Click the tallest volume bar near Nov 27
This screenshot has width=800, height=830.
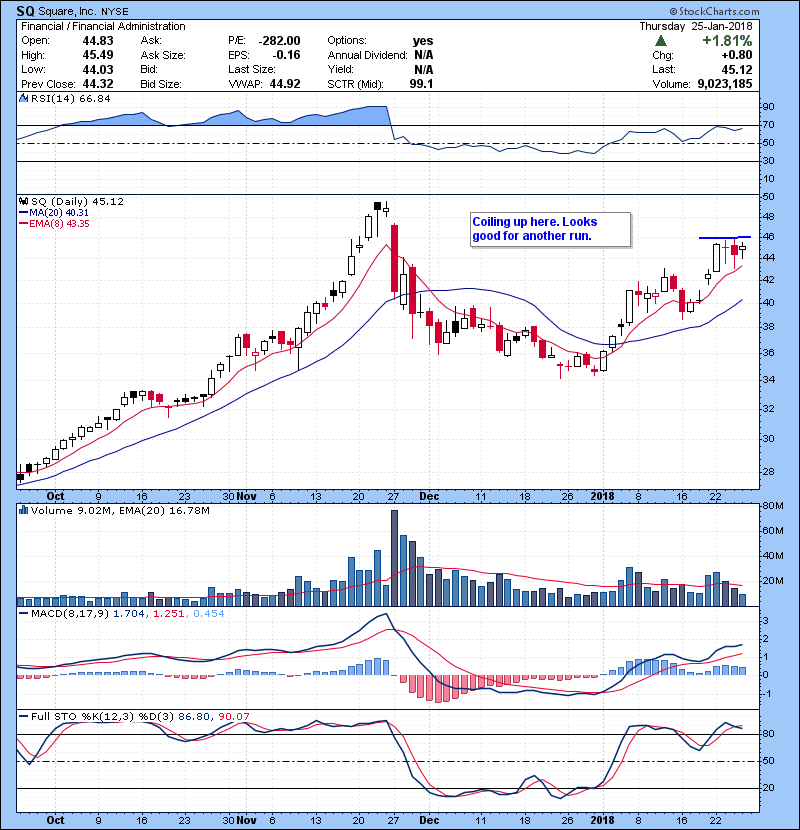point(394,558)
